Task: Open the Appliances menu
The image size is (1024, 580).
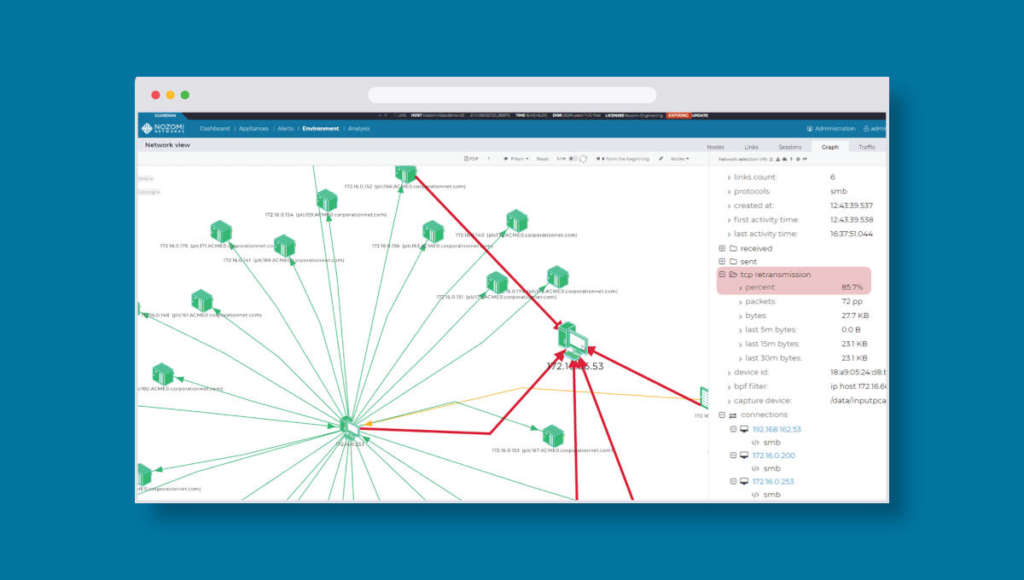Action: coord(253,129)
